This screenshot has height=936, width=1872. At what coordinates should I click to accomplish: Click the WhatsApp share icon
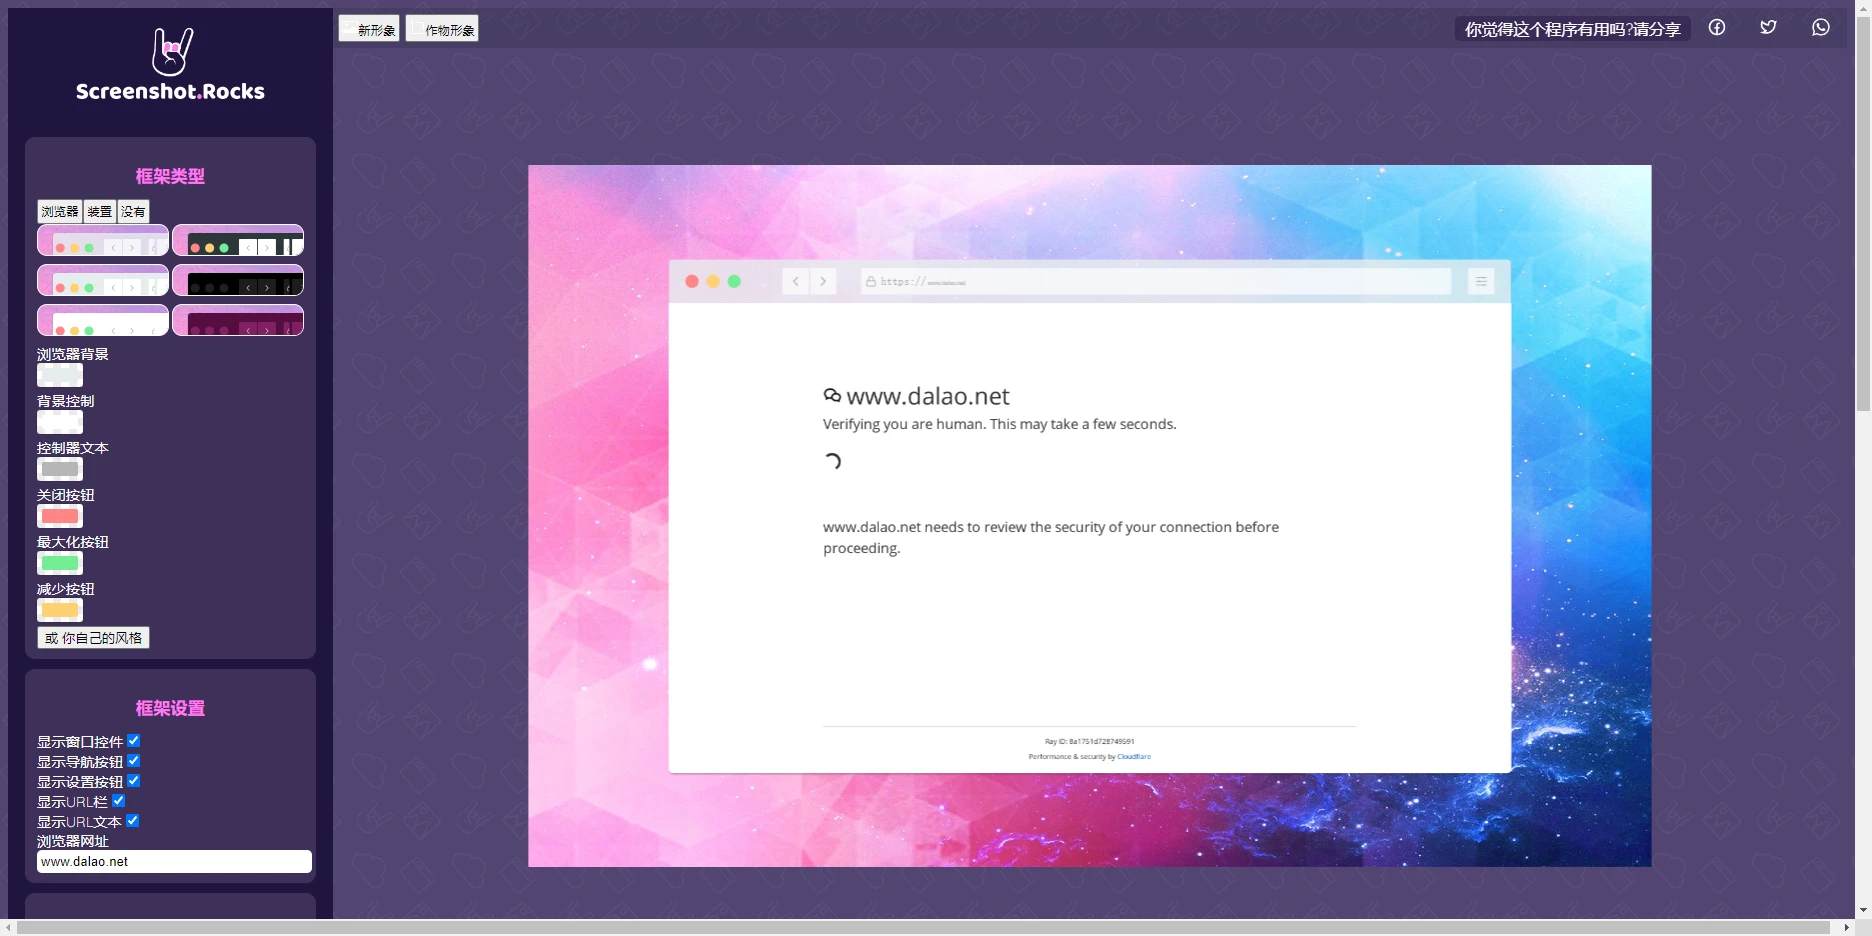(x=1820, y=28)
